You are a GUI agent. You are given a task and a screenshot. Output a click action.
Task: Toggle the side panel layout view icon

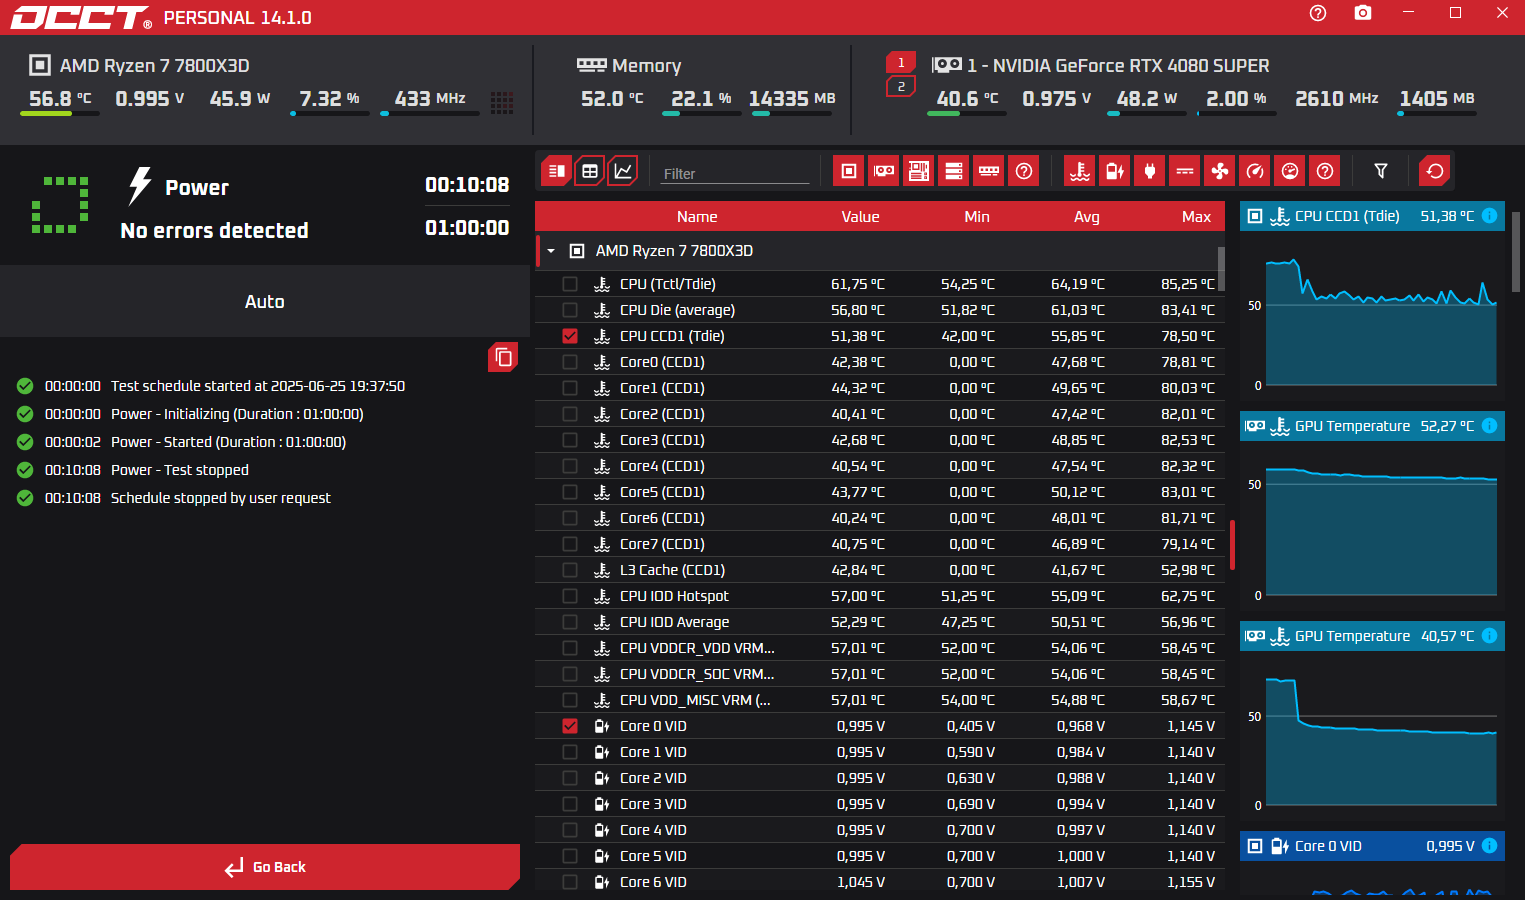click(x=557, y=171)
